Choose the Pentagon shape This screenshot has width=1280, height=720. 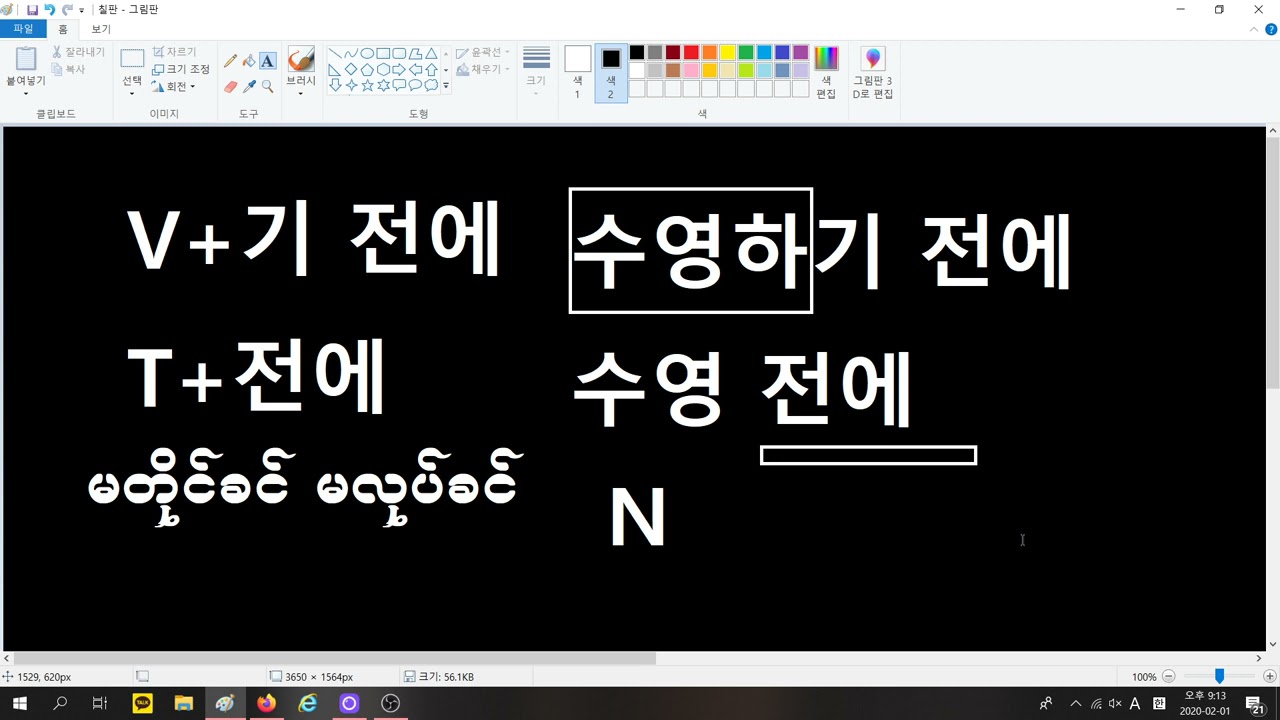[x=367, y=70]
